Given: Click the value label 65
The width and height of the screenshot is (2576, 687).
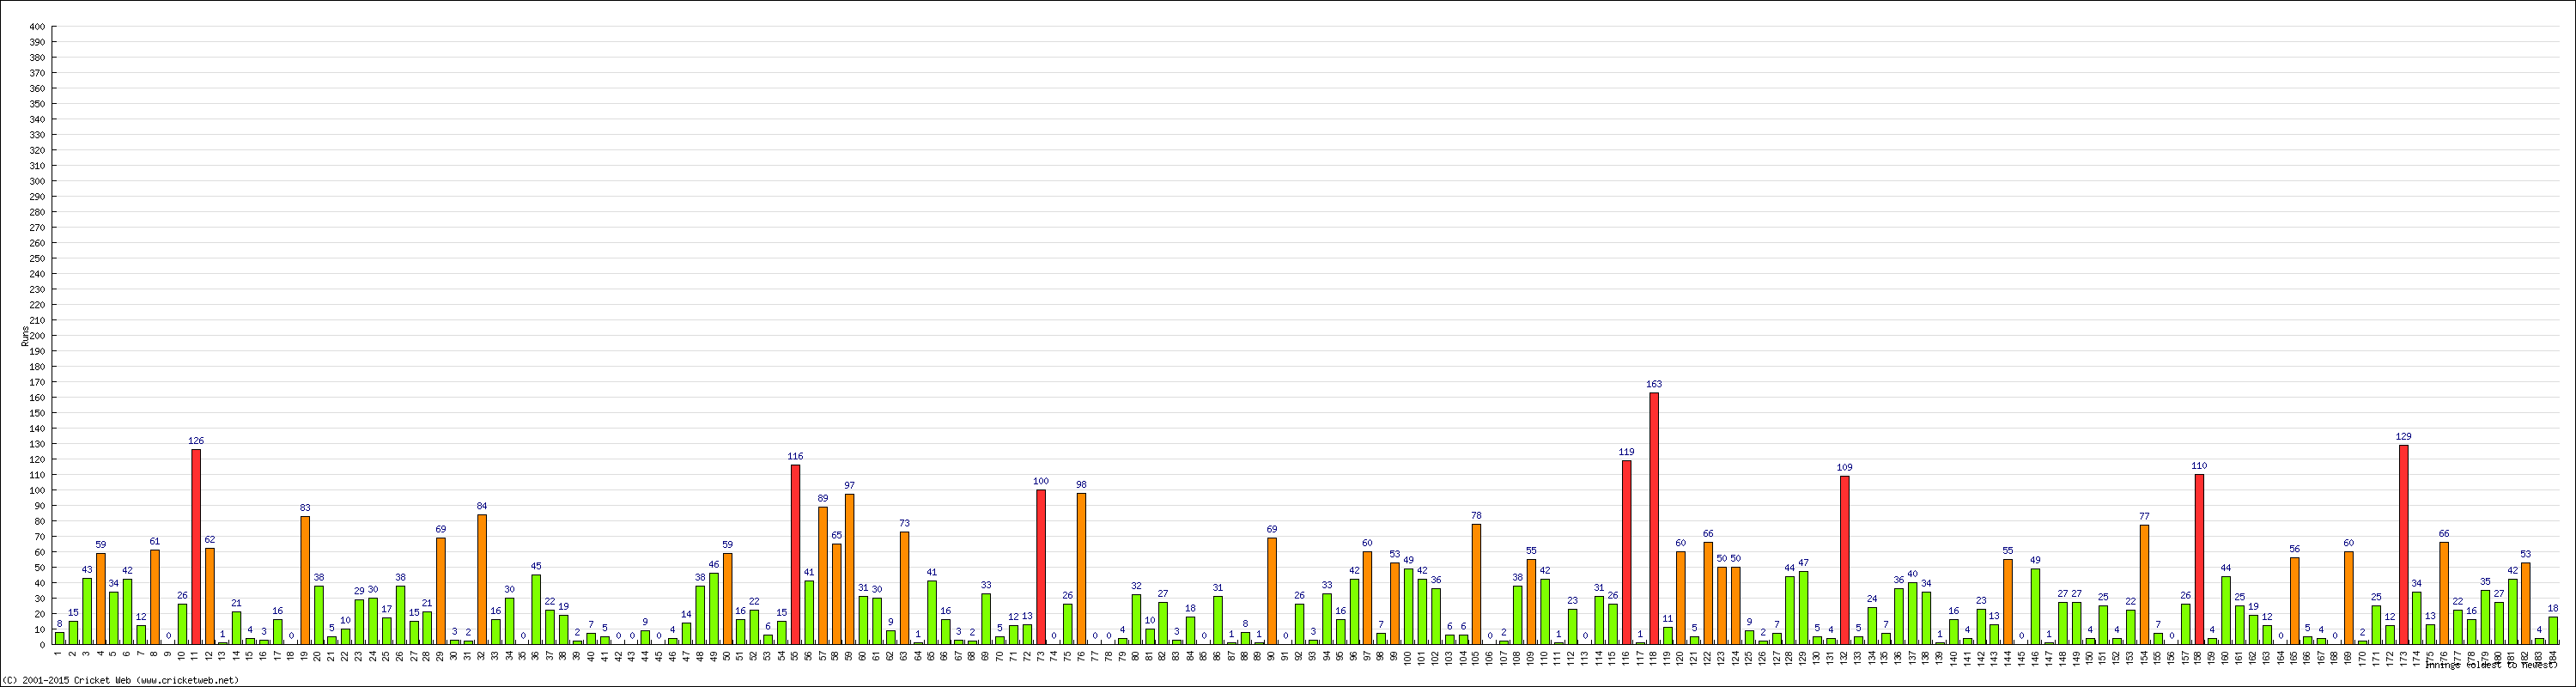Looking at the screenshot, I should pyautogui.click(x=837, y=535).
